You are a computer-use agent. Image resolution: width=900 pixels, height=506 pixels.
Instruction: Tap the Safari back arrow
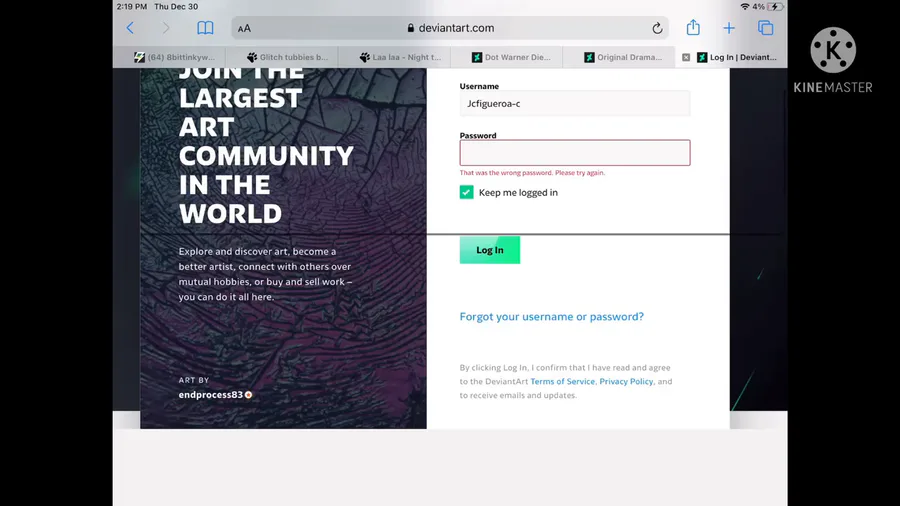(x=130, y=28)
